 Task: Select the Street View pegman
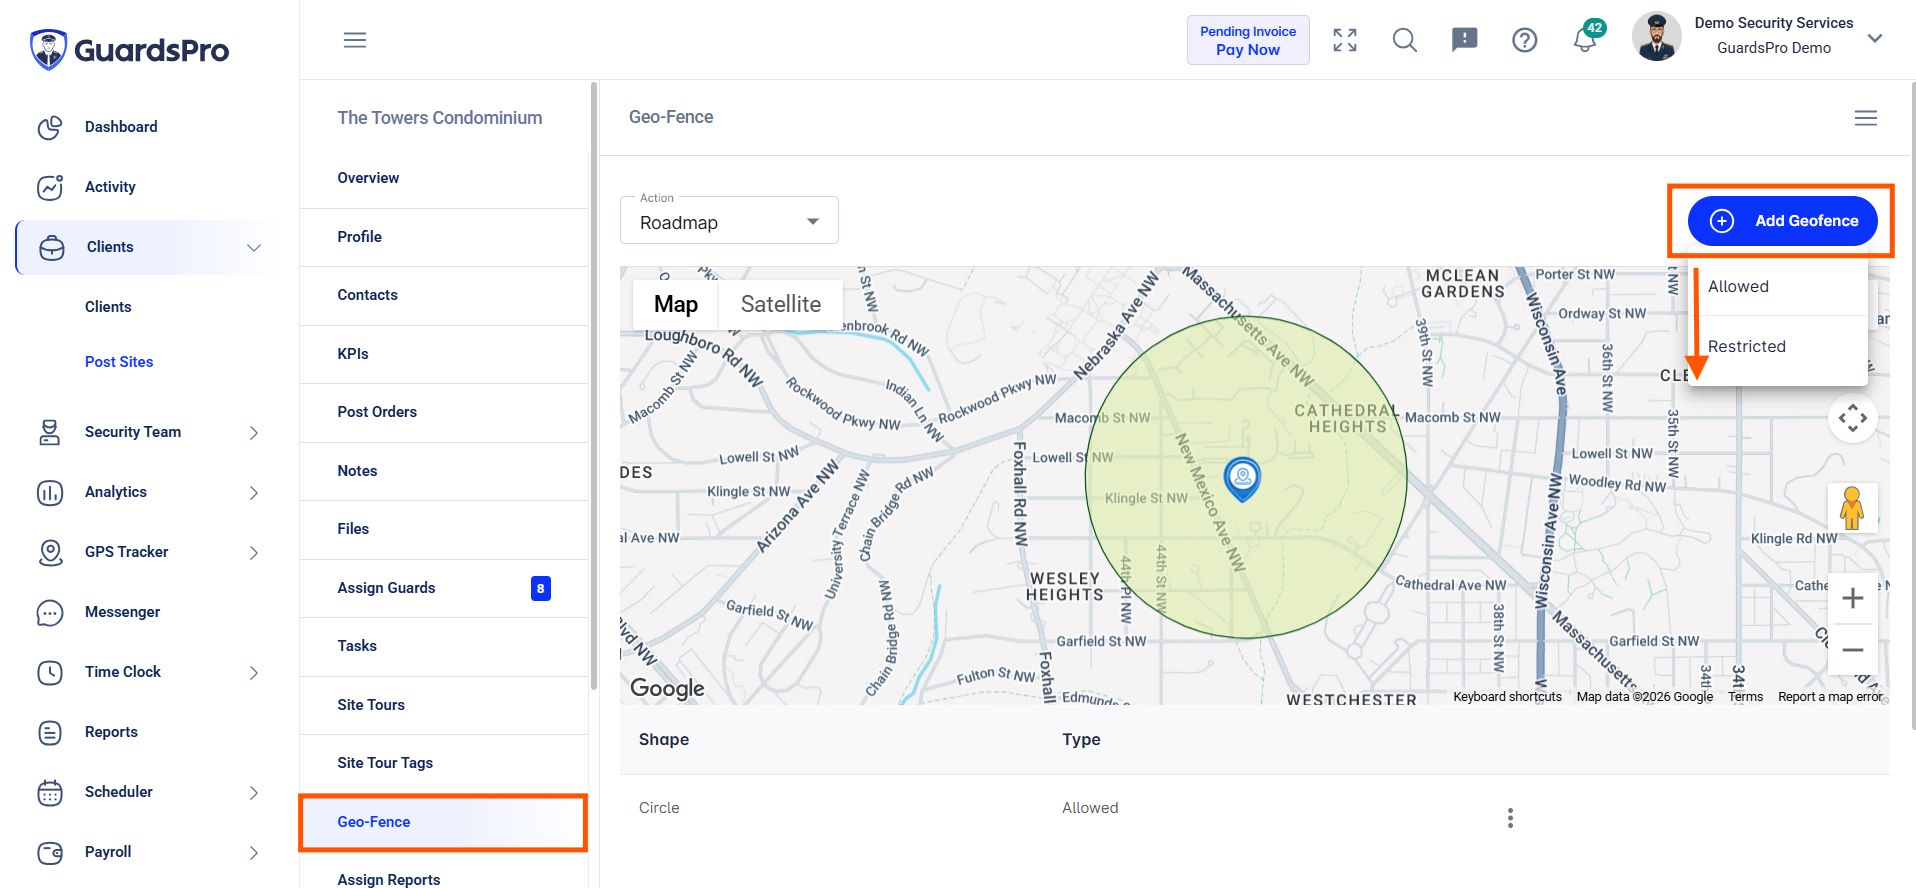pos(1852,508)
